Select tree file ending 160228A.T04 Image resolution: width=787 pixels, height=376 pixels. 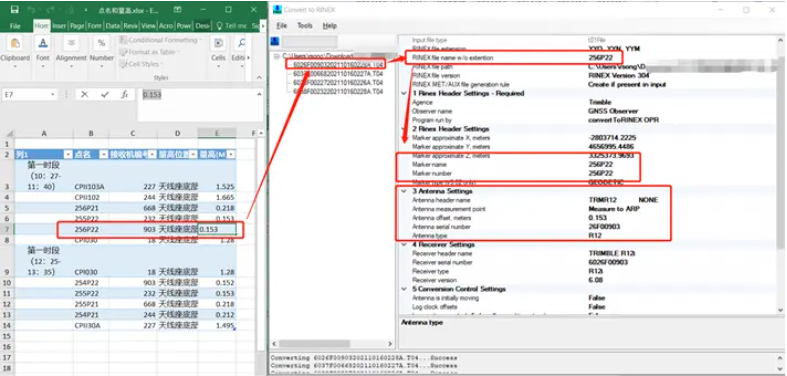coord(338,92)
